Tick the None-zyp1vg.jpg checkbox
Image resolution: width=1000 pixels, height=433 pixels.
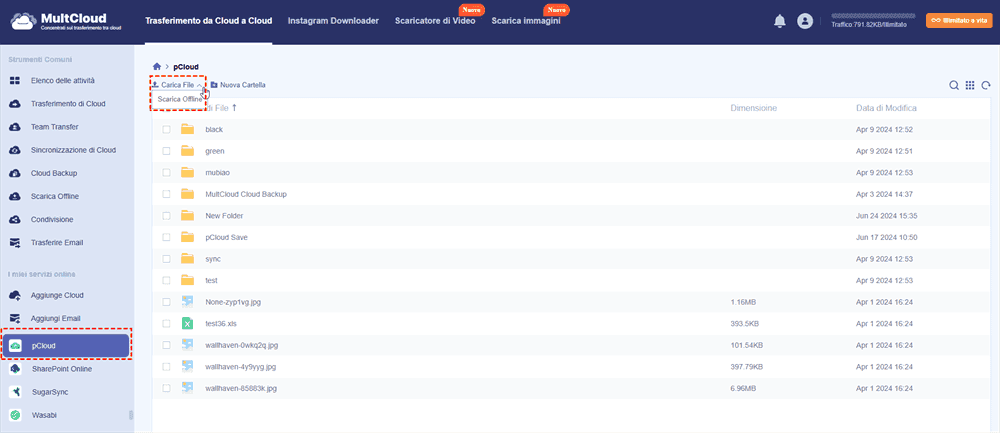point(166,302)
